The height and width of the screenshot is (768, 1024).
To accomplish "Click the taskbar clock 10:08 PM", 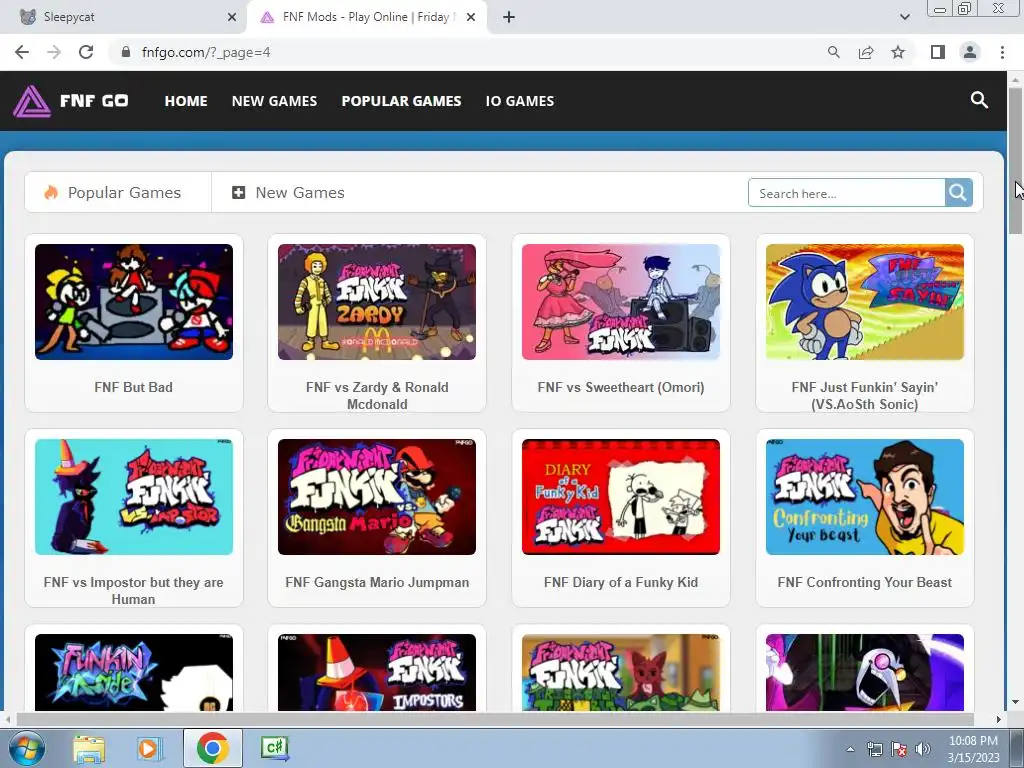I will tap(973, 741).
